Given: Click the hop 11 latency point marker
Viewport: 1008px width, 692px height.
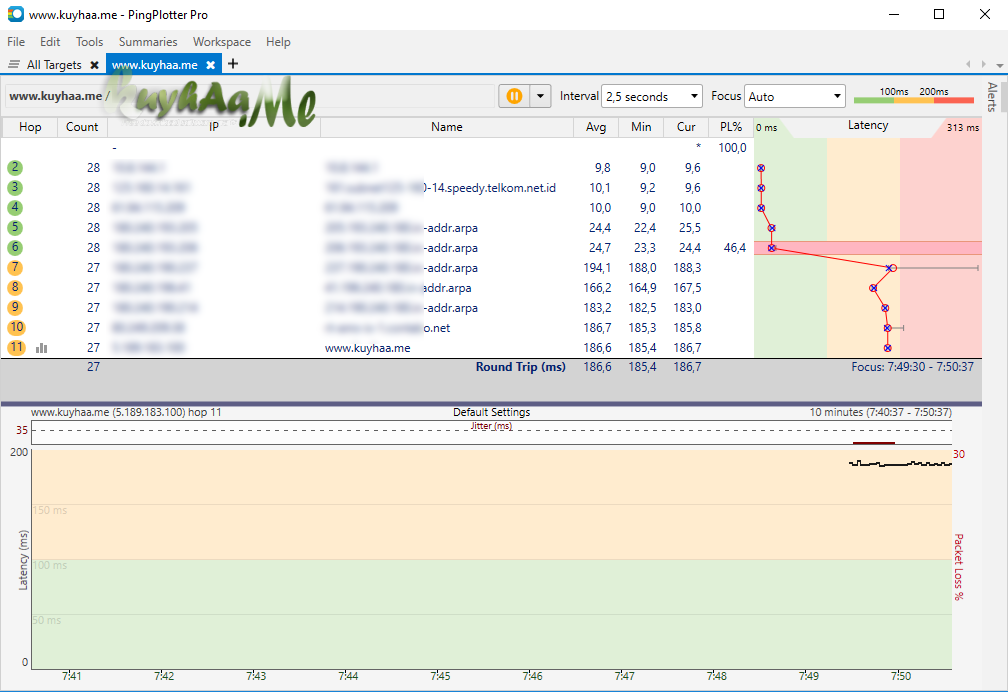Looking at the screenshot, I should click(x=887, y=348).
